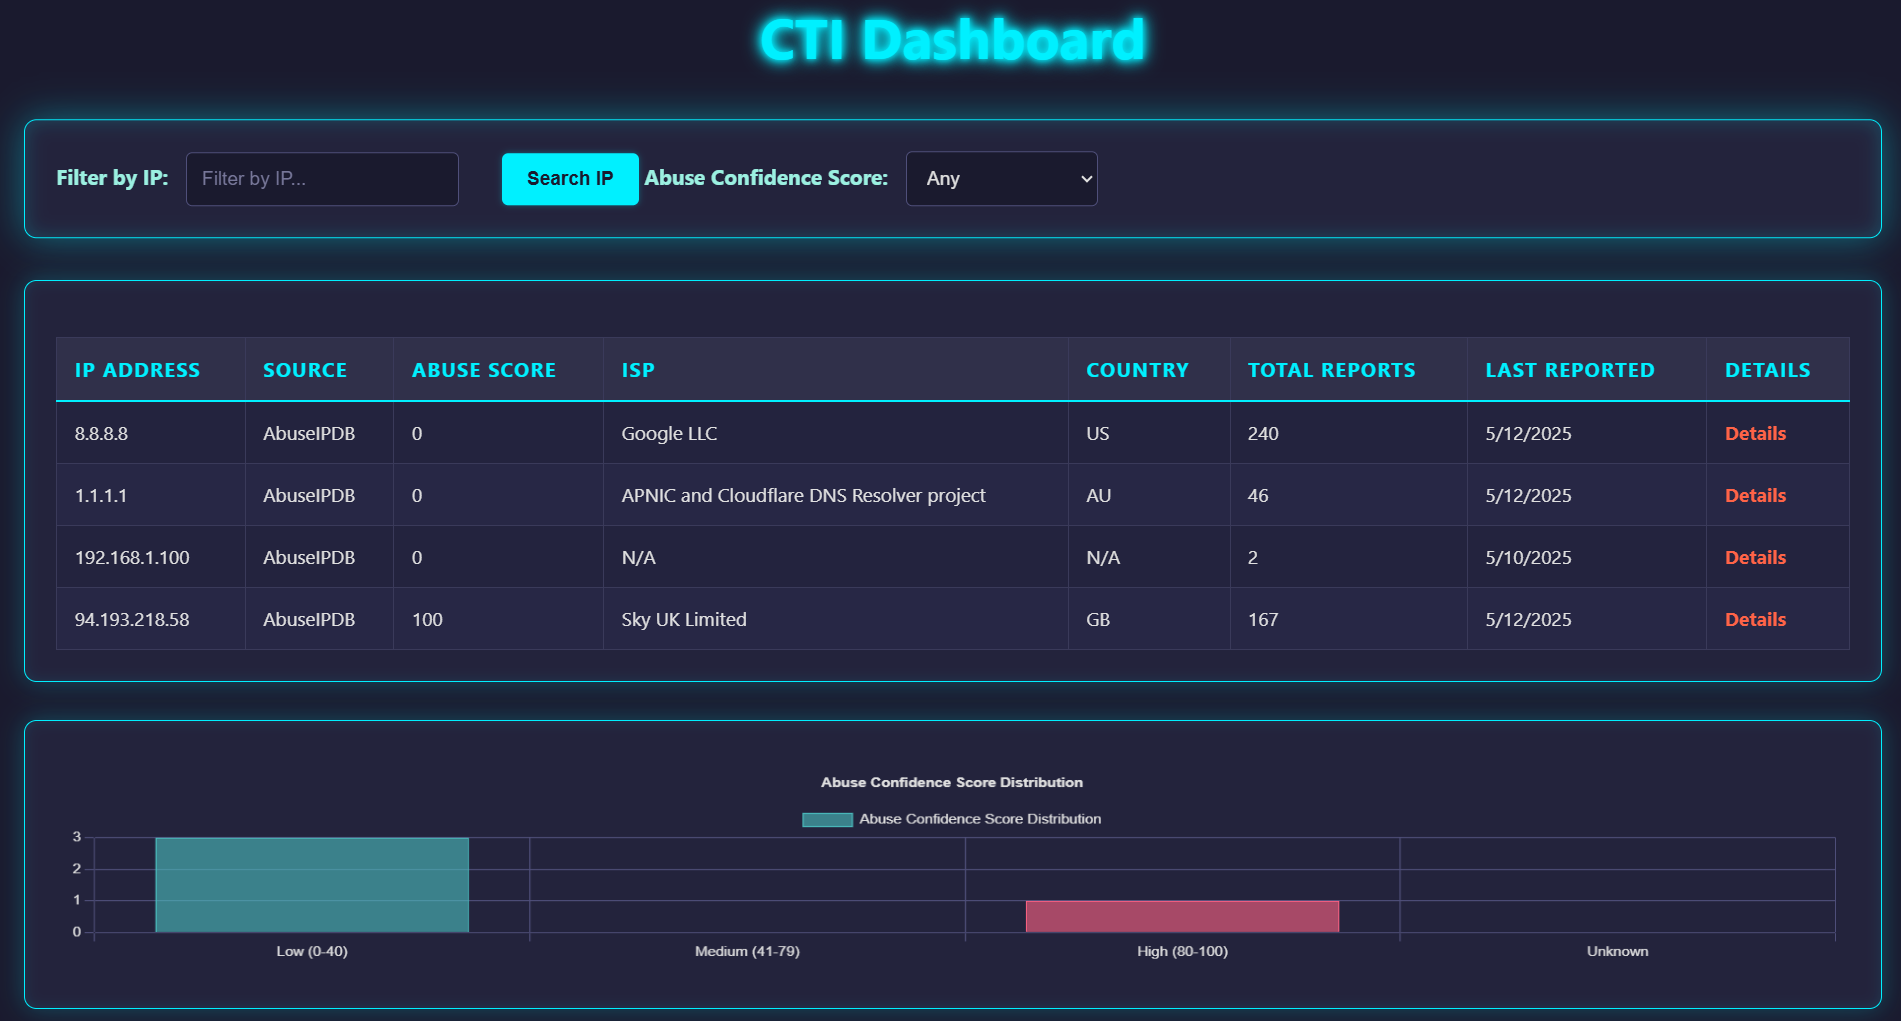Click the LAST REPORTED column header

click(x=1586, y=370)
